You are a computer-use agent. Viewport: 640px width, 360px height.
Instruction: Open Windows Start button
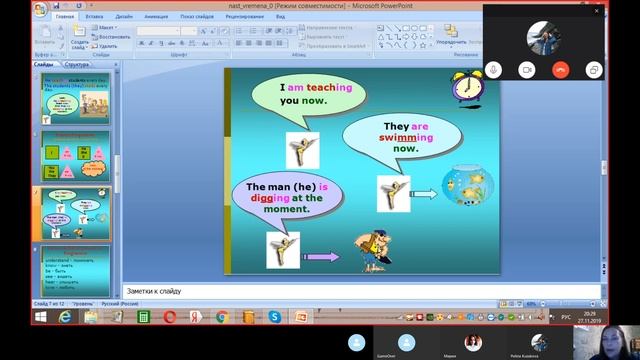(41, 317)
